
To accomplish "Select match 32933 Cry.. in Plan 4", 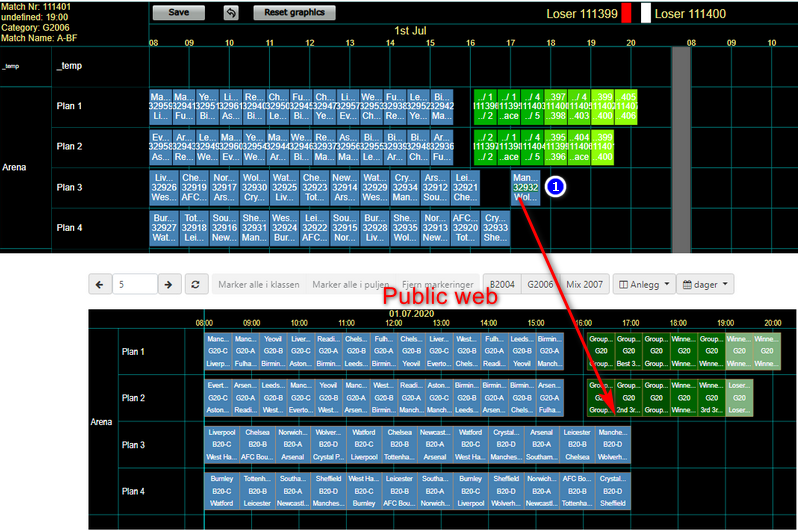I will coord(495,228).
